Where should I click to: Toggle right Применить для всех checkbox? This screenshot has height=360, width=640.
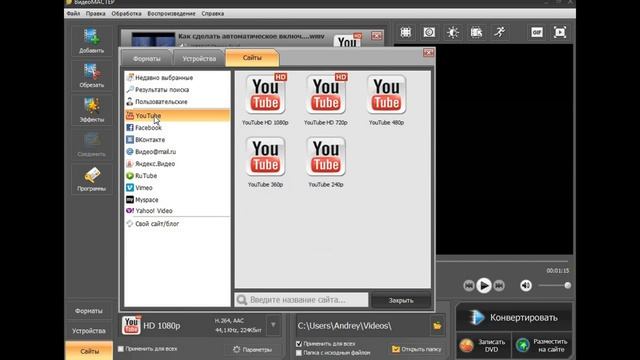299,344
